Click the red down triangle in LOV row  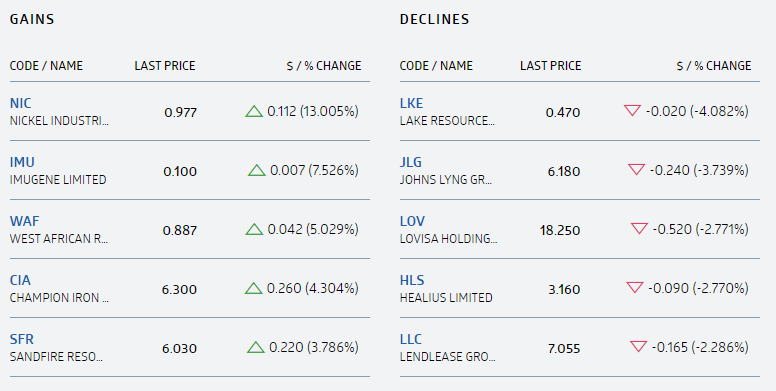(639, 229)
